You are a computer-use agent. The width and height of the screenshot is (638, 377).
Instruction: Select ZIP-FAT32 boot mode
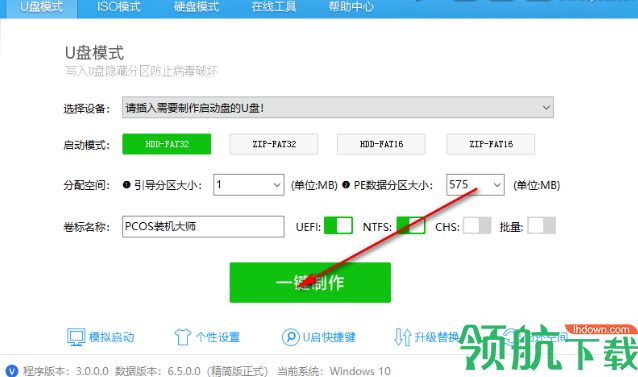pyautogui.click(x=274, y=144)
